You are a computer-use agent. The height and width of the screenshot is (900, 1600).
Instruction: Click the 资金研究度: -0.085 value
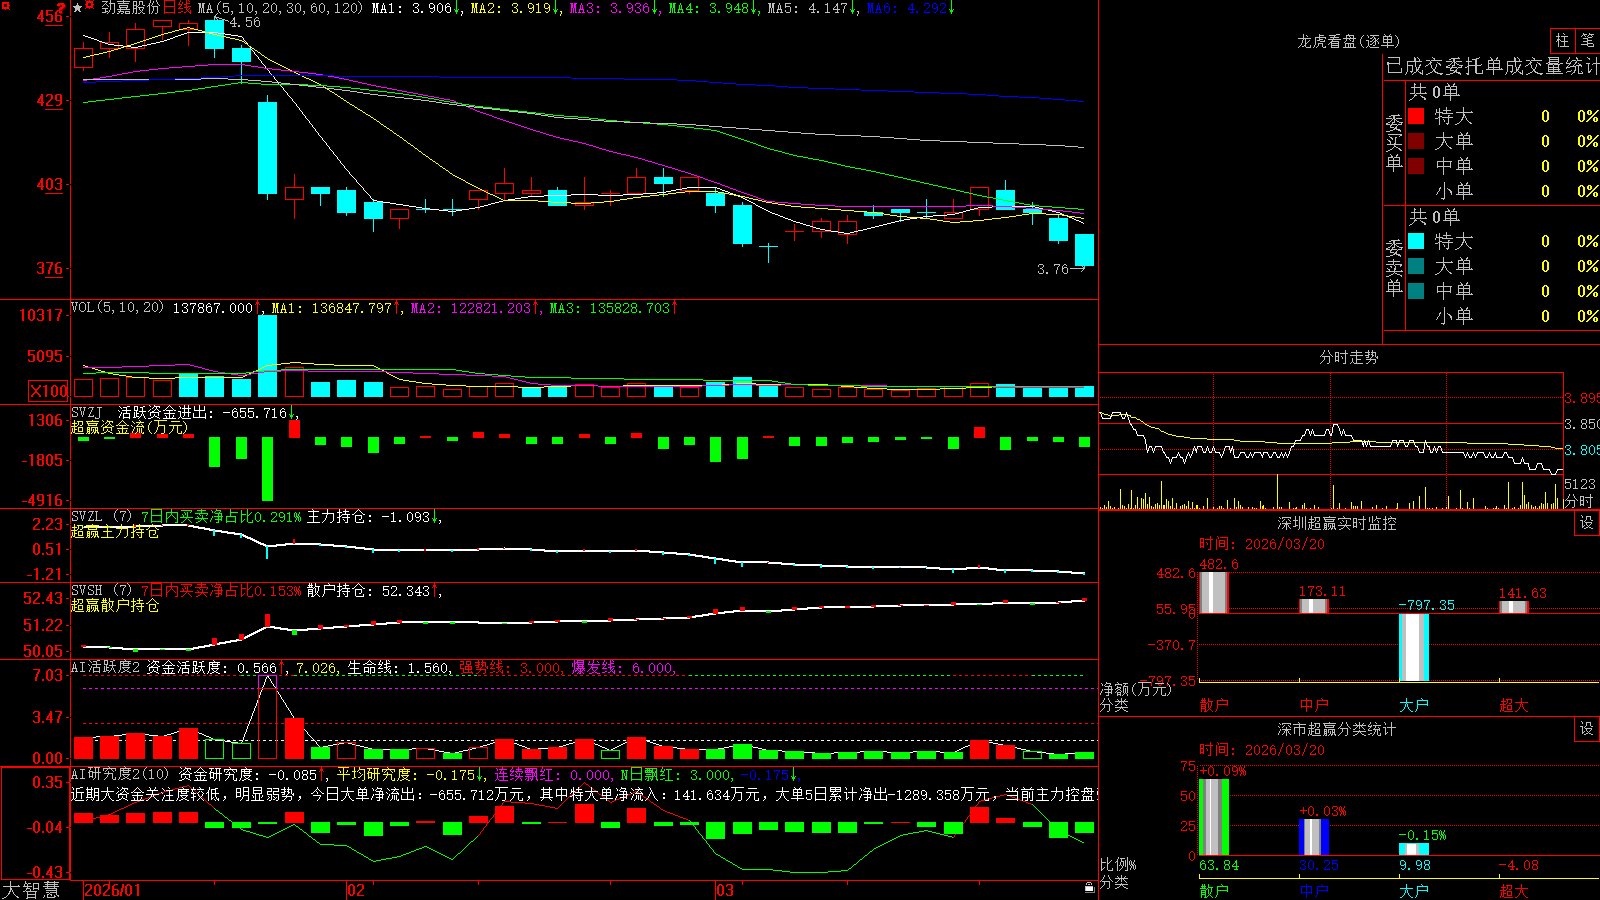247,774
